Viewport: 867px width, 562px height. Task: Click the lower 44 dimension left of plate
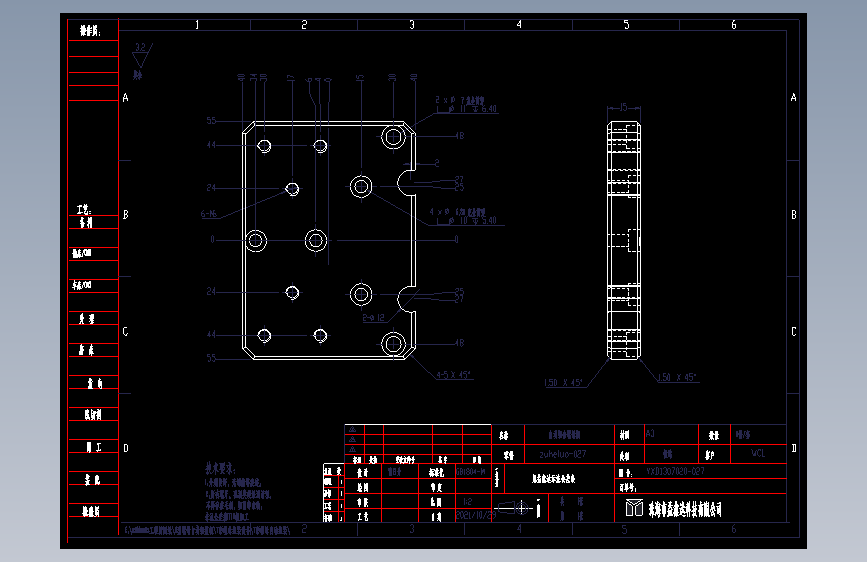coord(211,335)
